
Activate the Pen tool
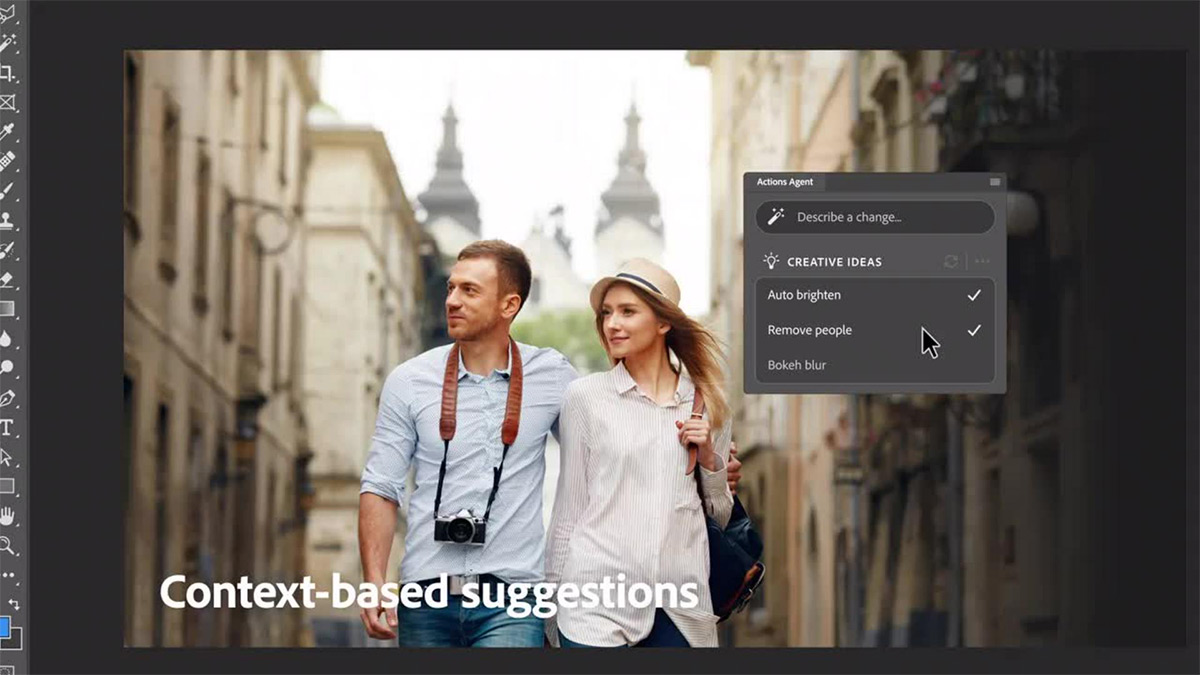click(8, 398)
